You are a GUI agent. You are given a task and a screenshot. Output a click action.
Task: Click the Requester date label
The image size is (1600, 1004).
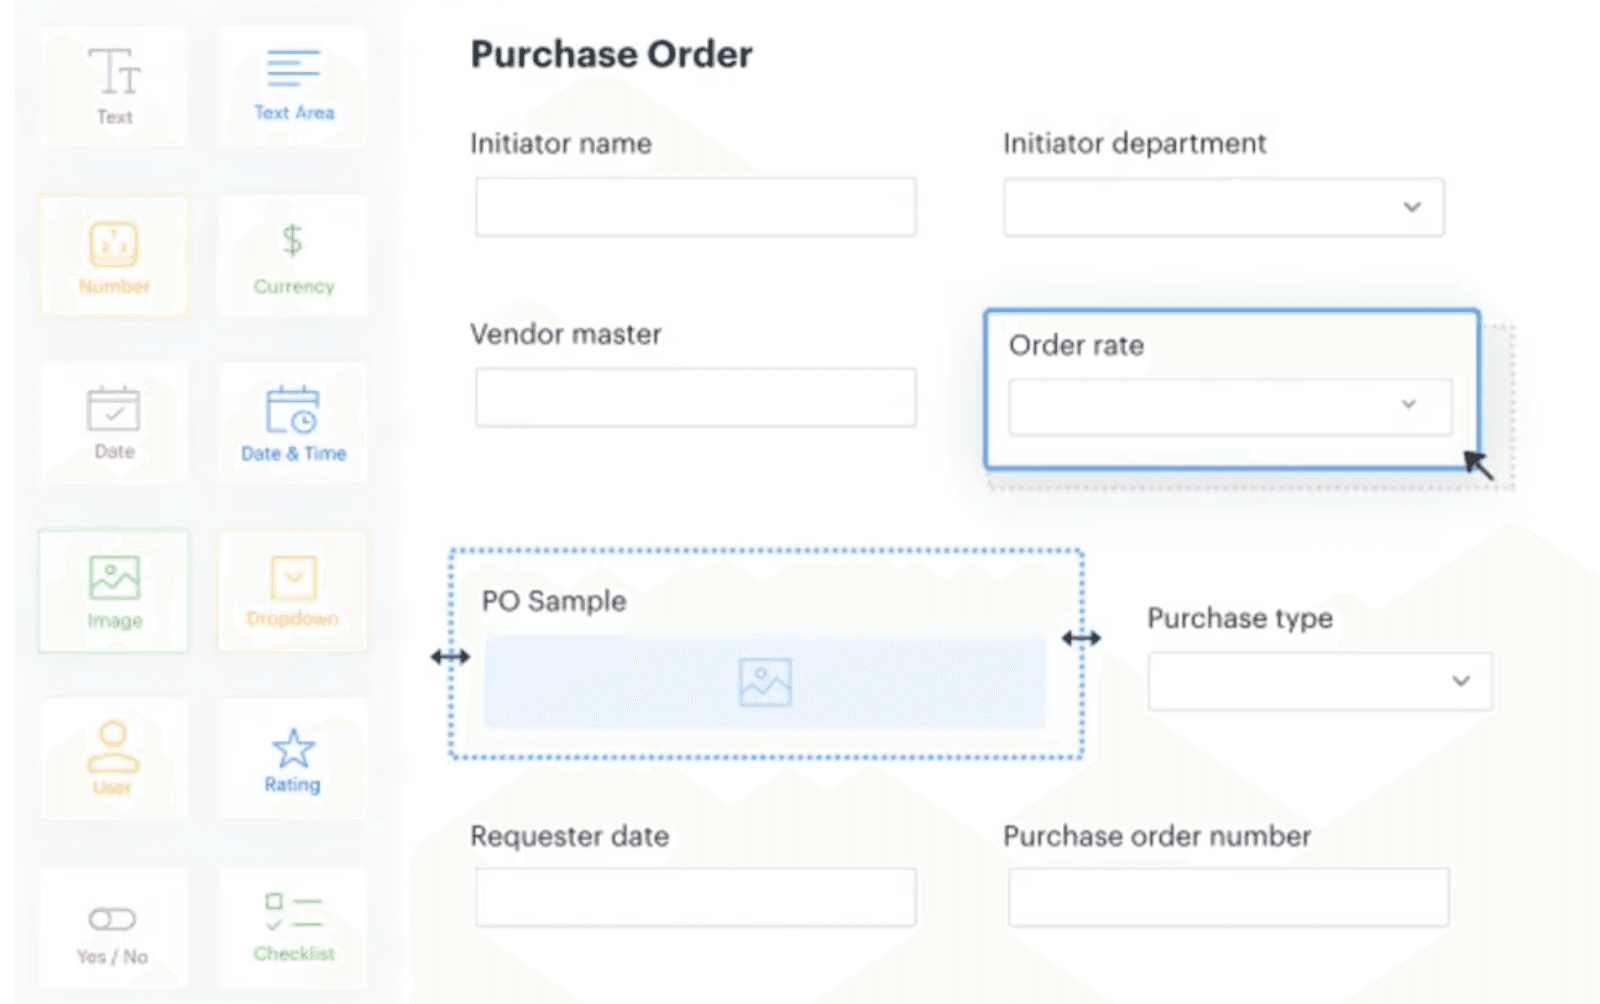570,836
